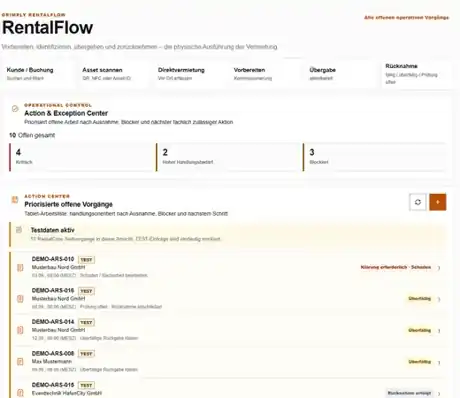Screen dimensions: 460x398
Task: Click the TEST badge next to DEMO-ARS-008
Action: click(x=86, y=354)
